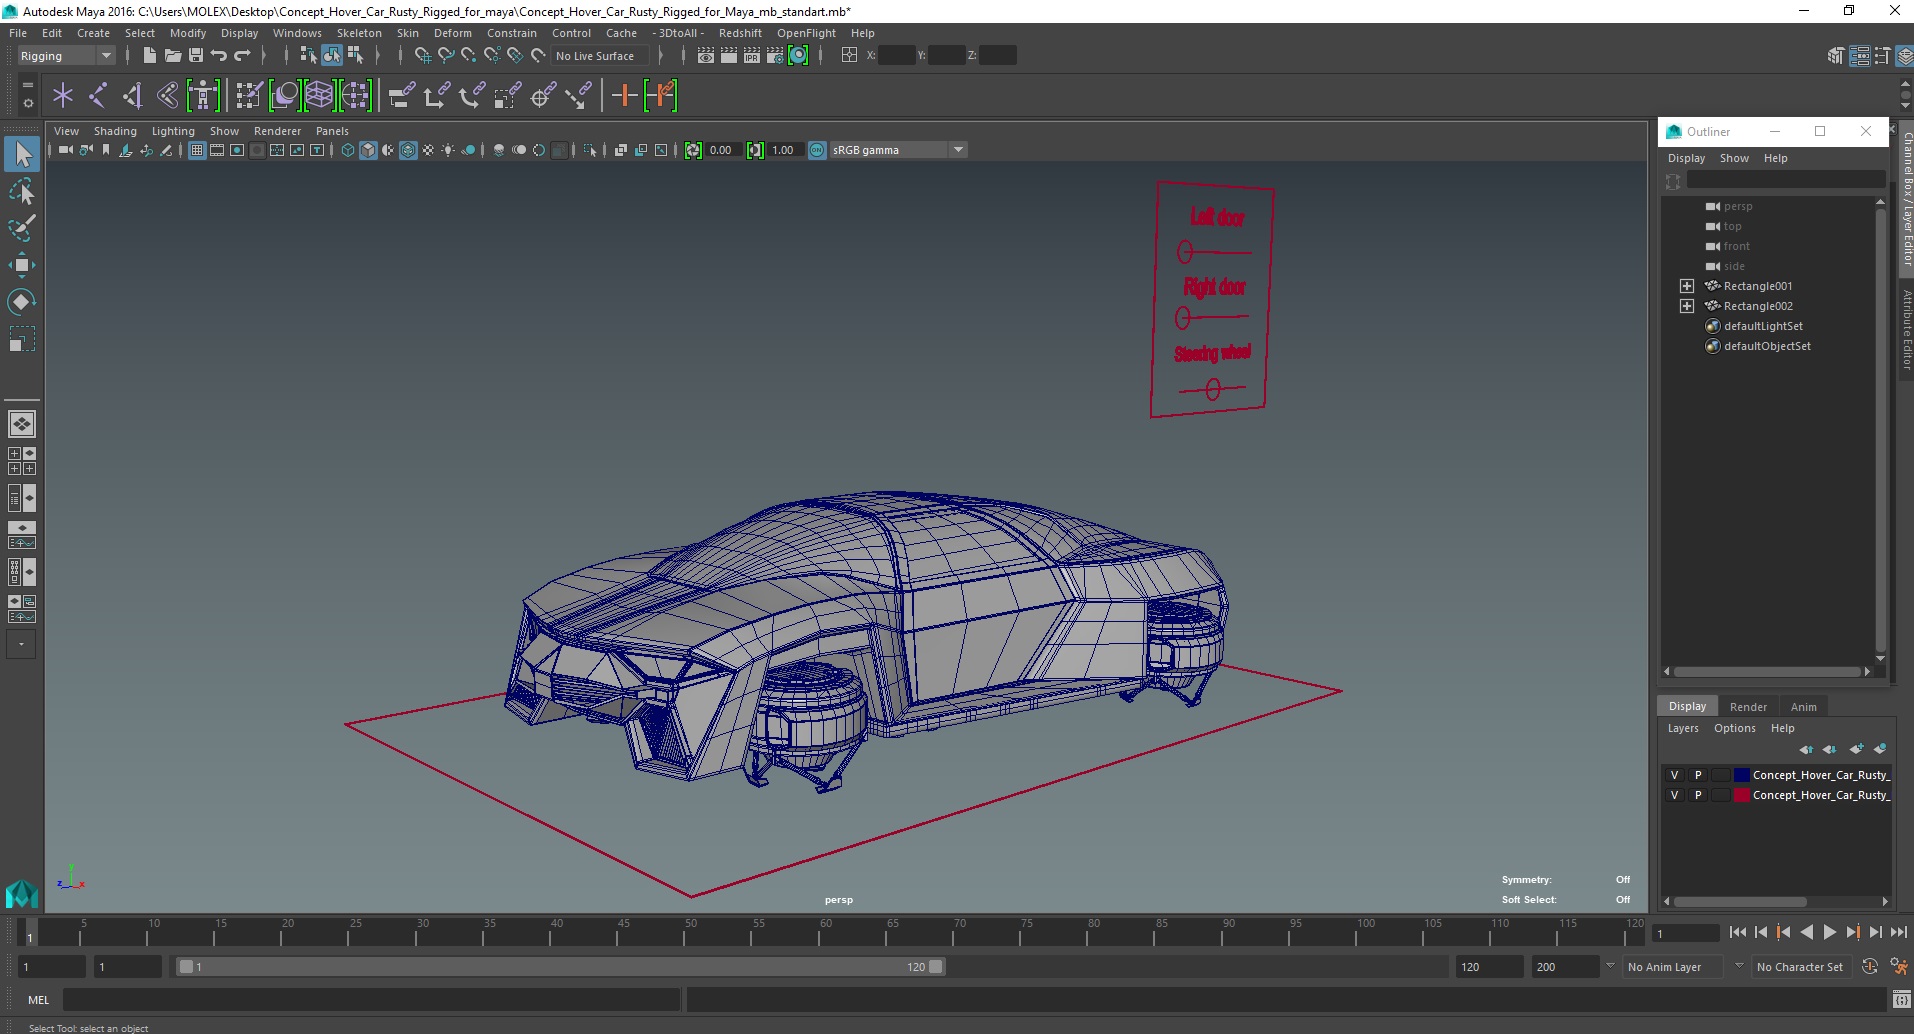Toggle playback P of red layer
This screenshot has width=1914, height=1034.
coord(1697,795)
